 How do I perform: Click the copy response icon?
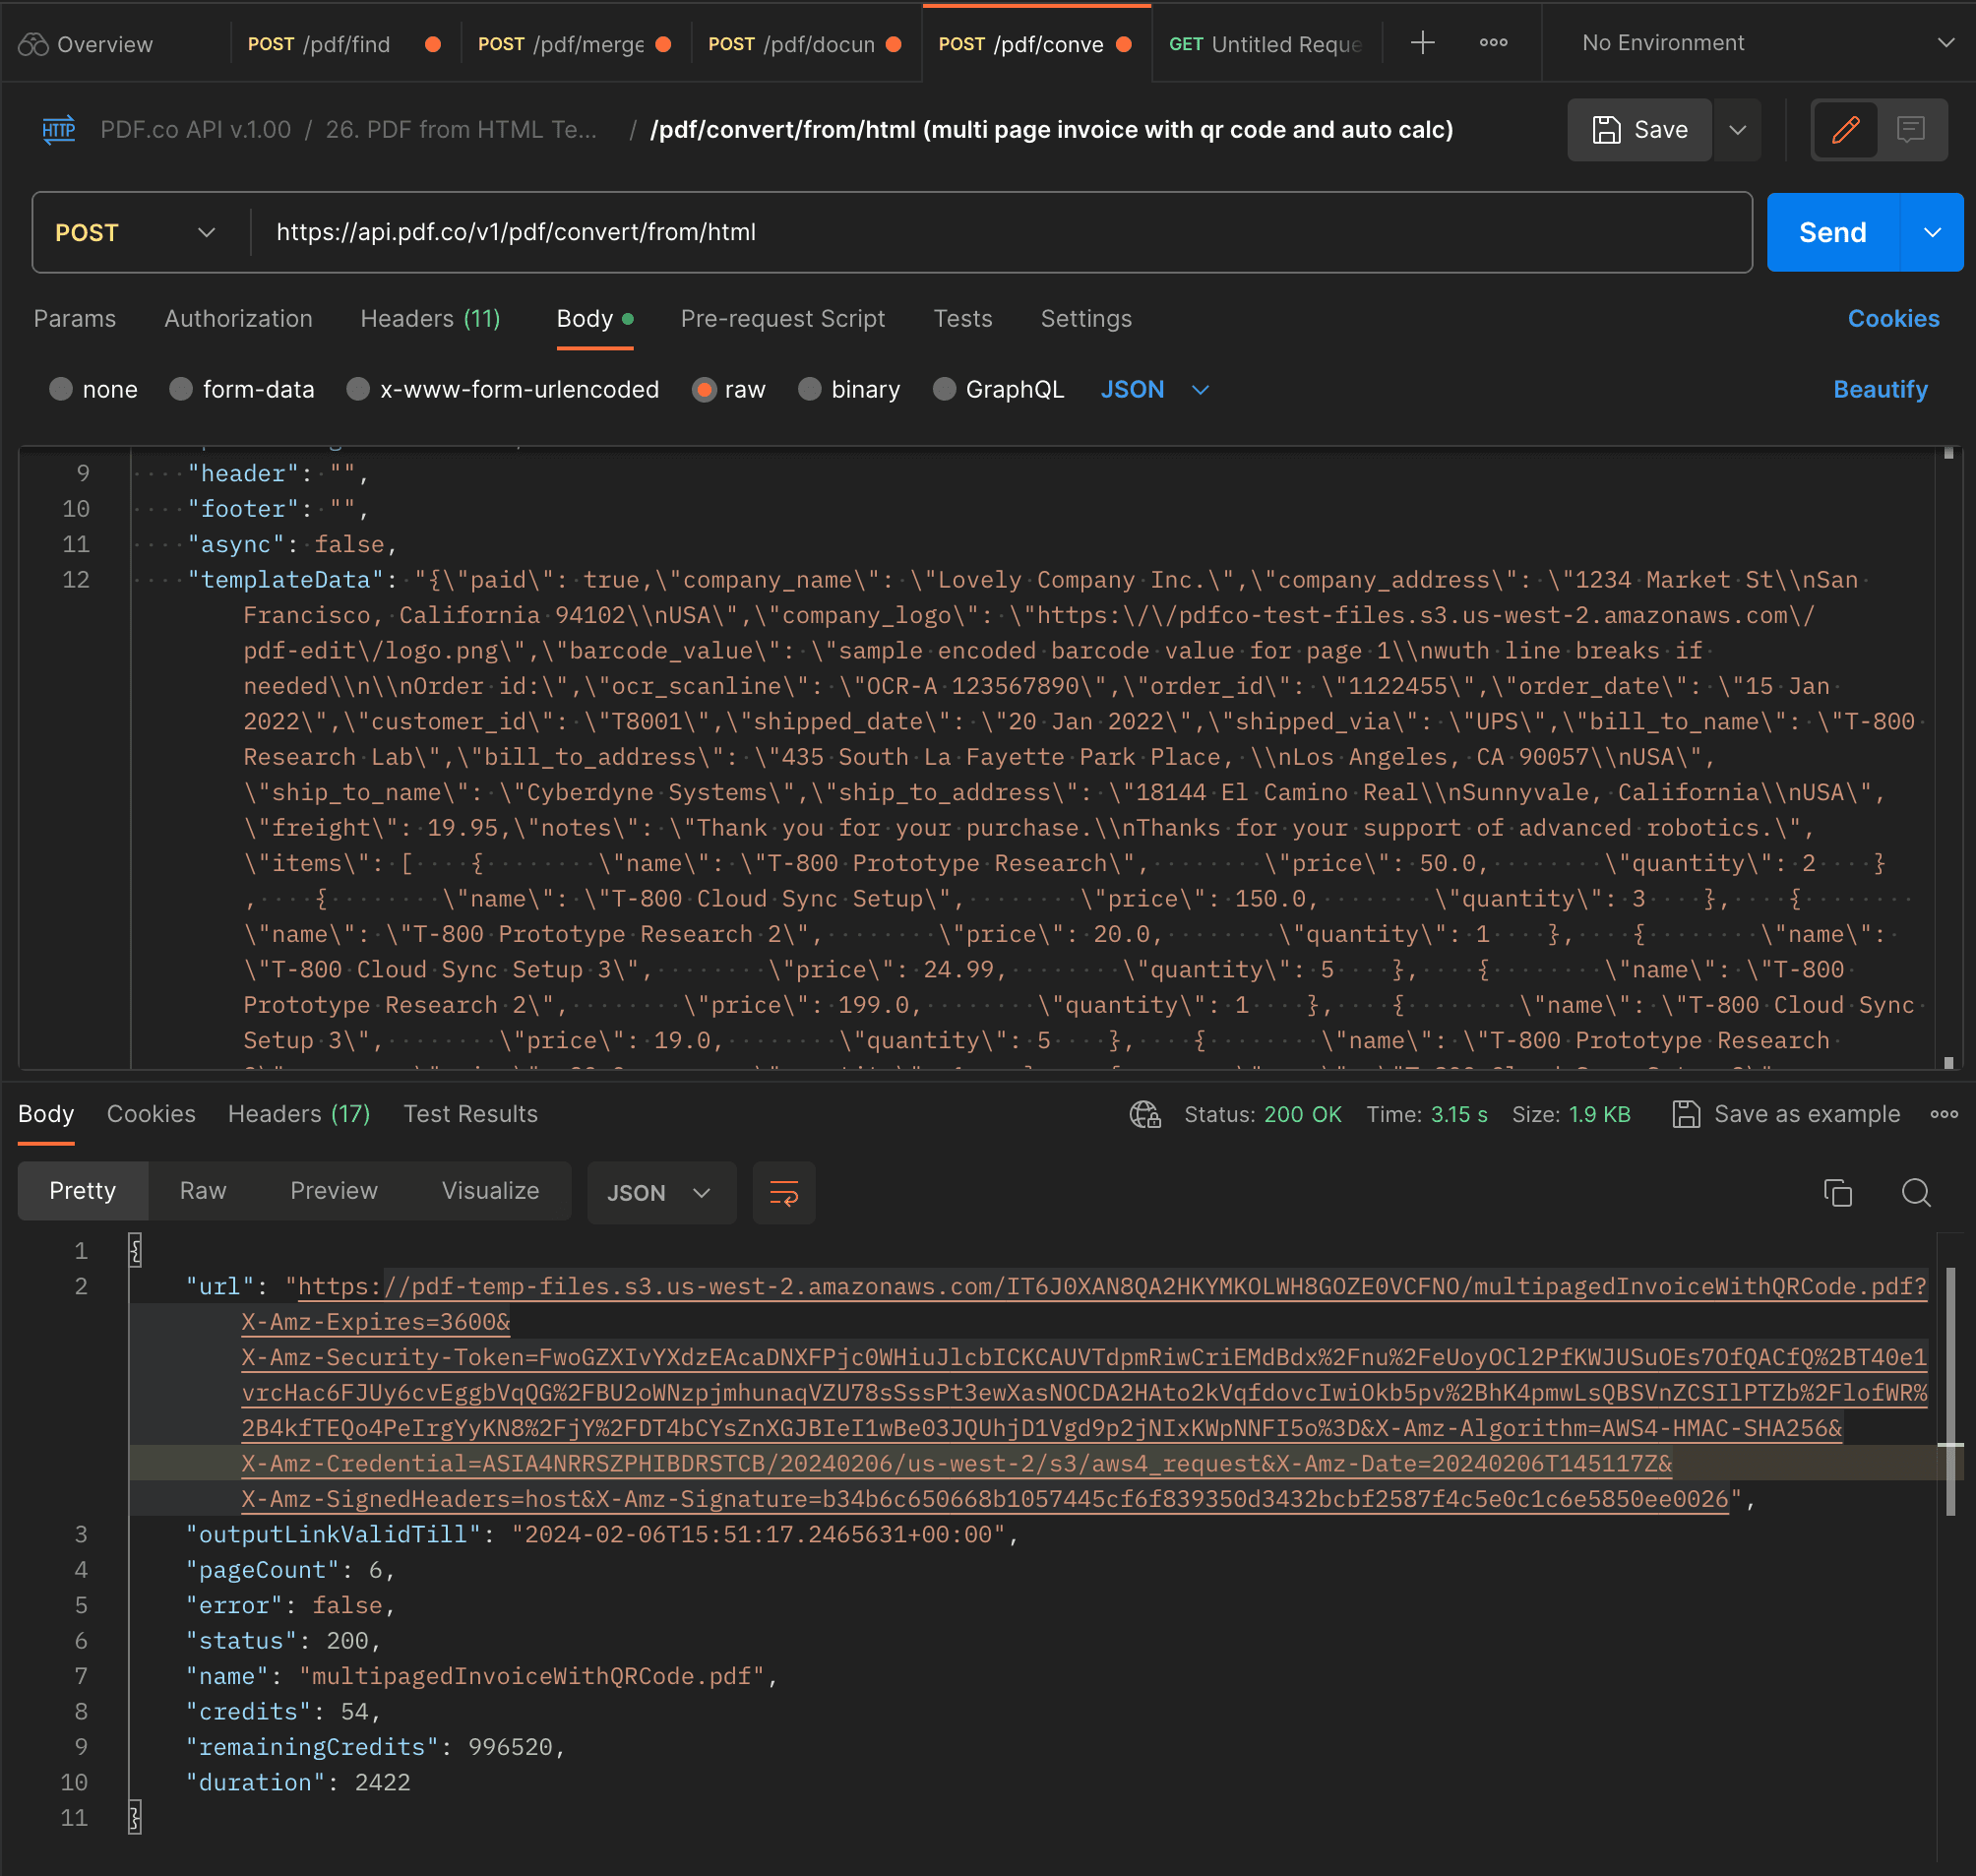[x=1837, y=1192]
